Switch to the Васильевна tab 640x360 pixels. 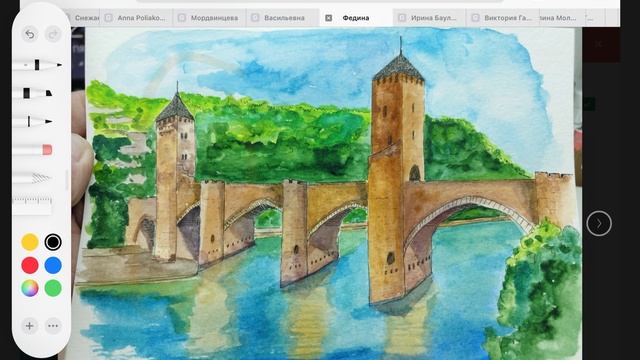283,18
